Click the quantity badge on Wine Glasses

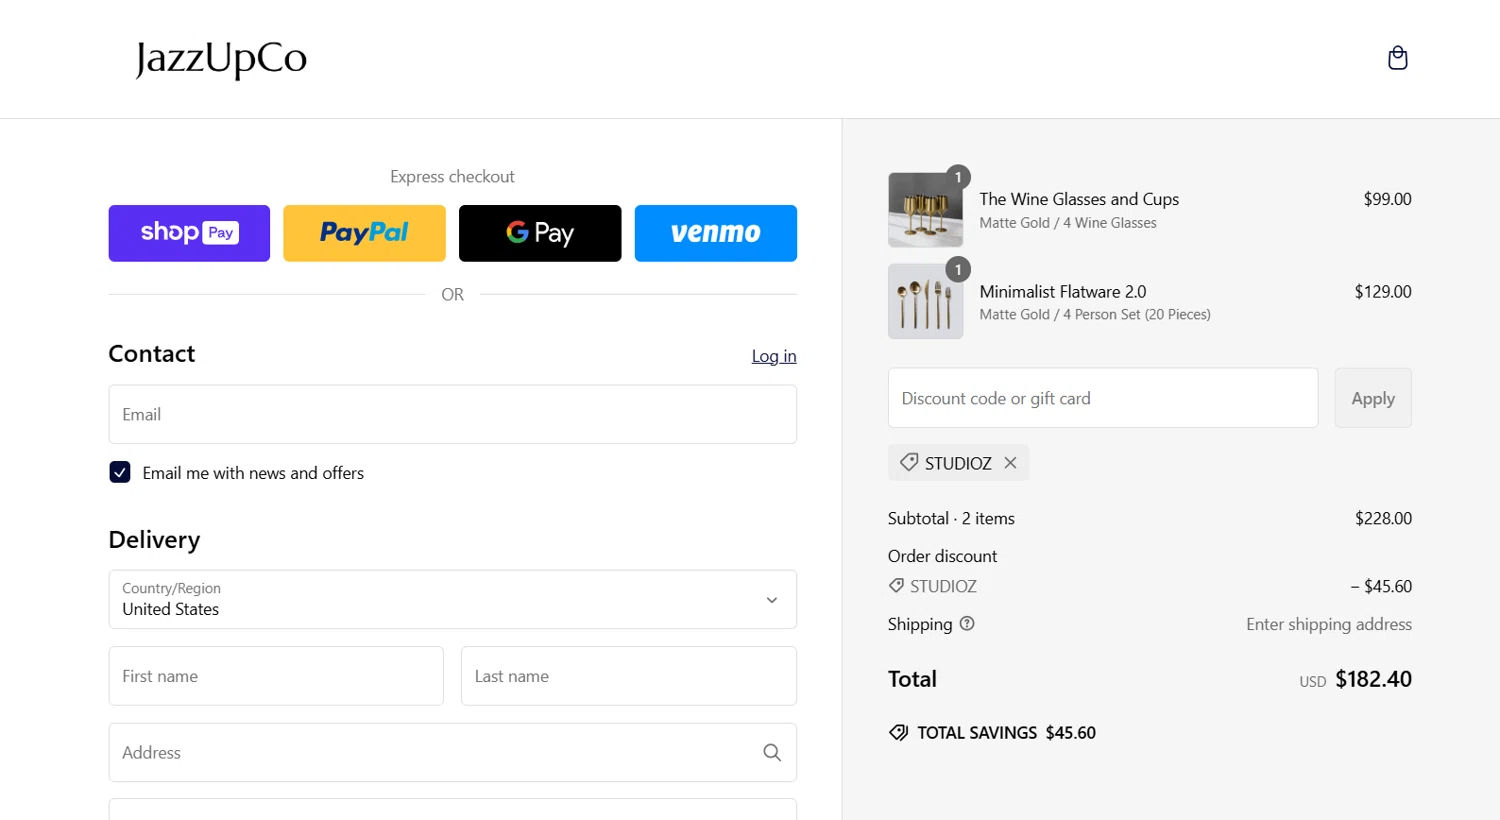pyautogui.click(x=958, y=177)
